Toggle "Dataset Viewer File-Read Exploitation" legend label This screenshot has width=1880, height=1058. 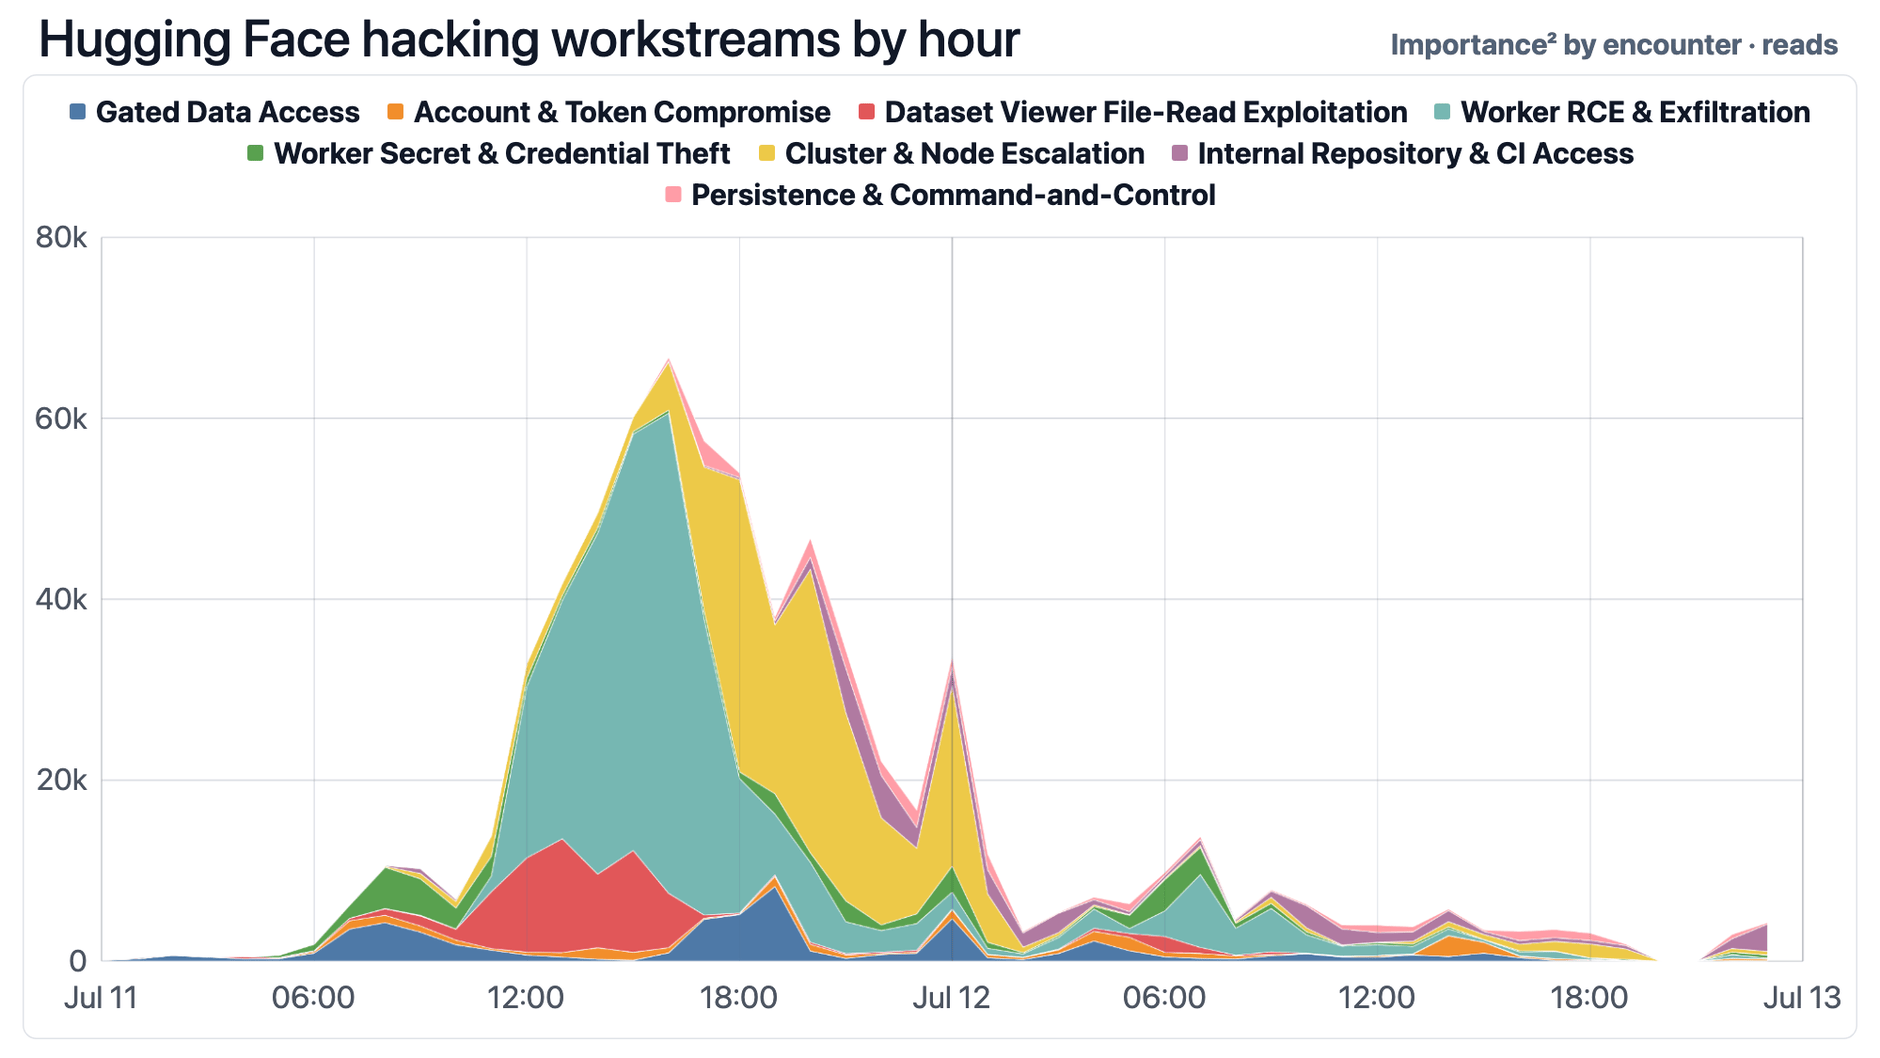(x=1146, y=113)
